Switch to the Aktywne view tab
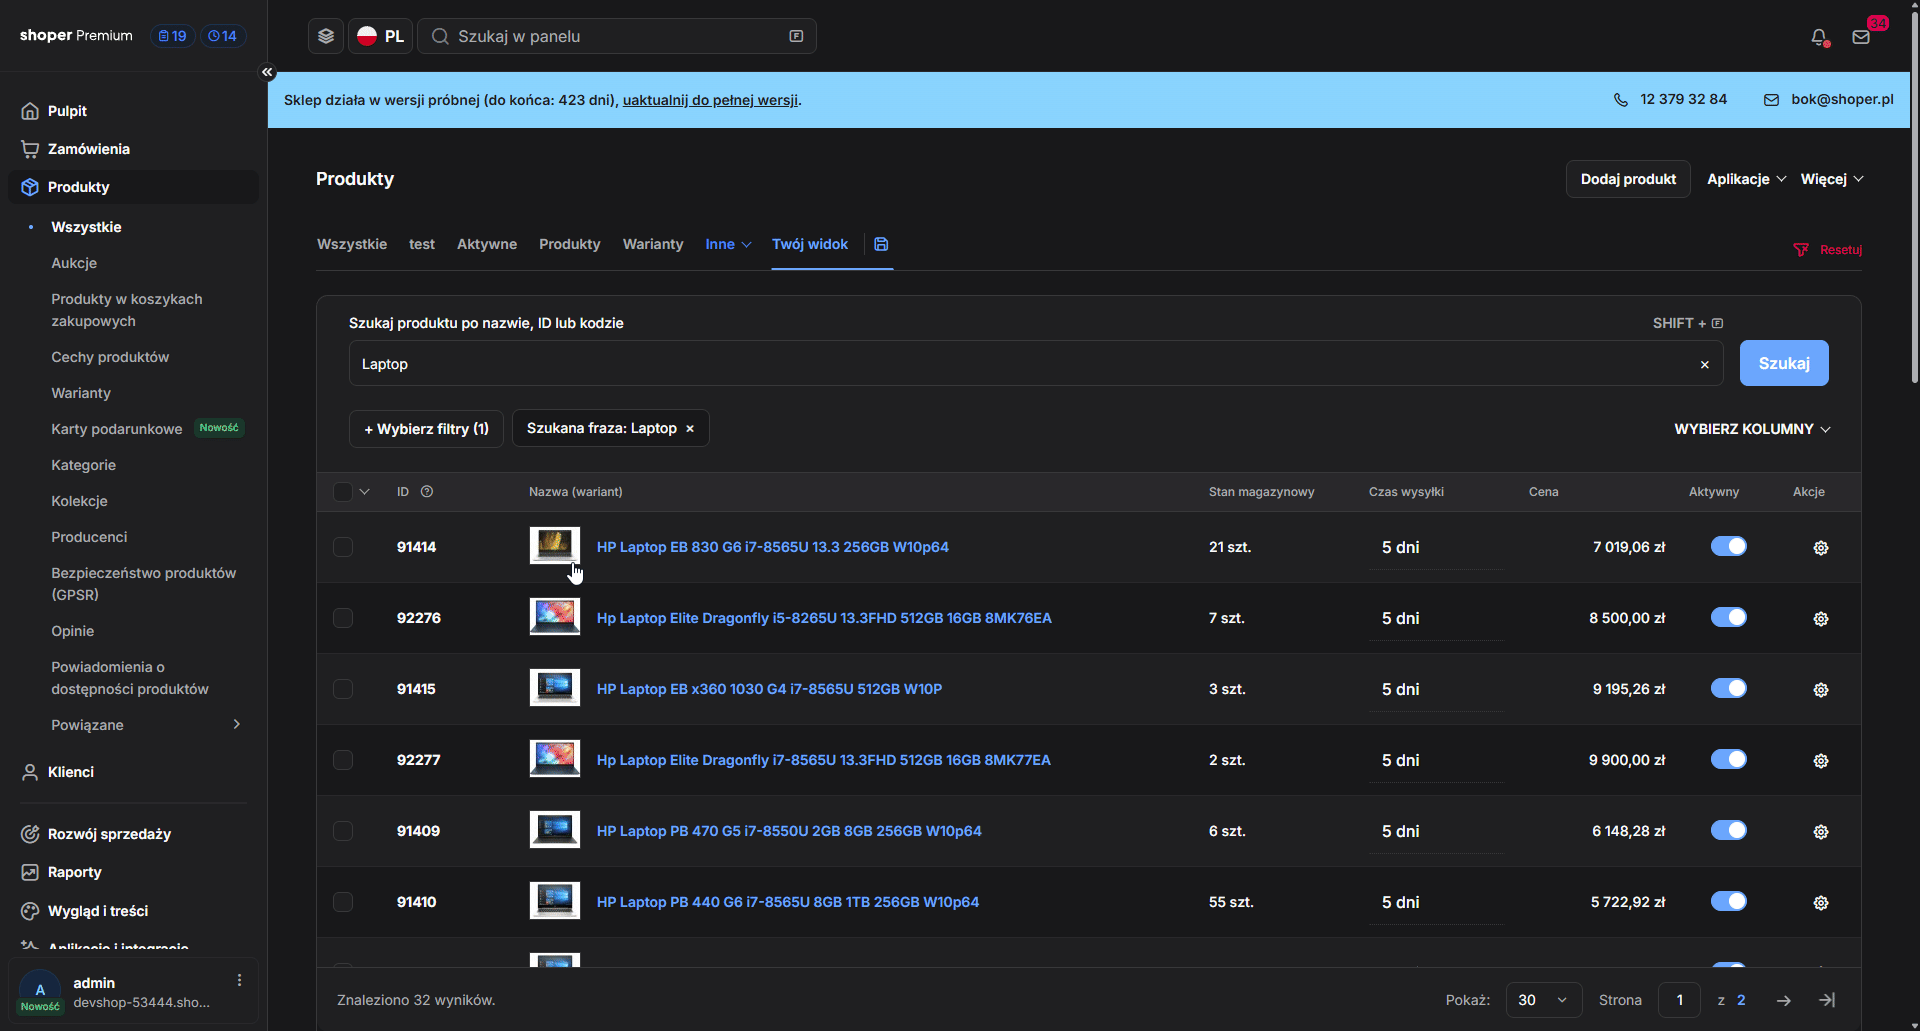The image size is (1920, 1031). tap(487, 244)
